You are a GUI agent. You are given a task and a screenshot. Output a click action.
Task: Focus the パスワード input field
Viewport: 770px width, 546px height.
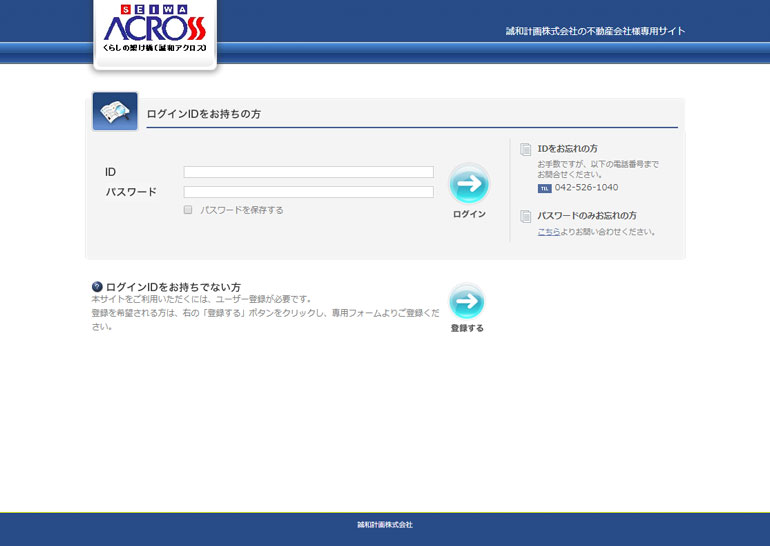point(308,192)
